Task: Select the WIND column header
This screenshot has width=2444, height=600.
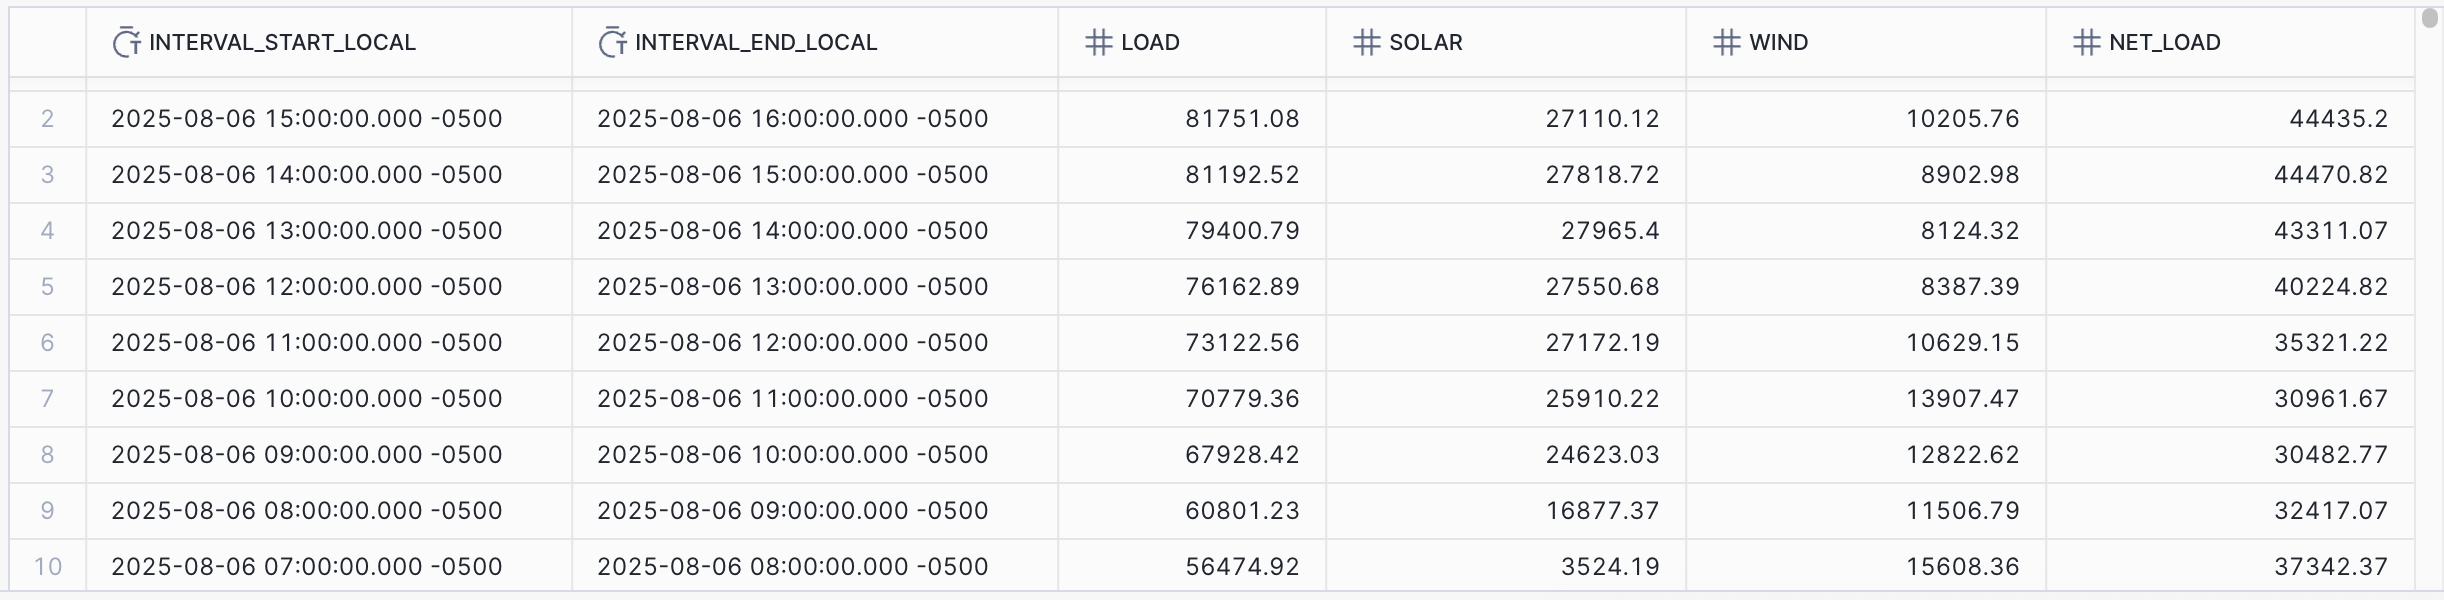Action: coord(1778,43)
